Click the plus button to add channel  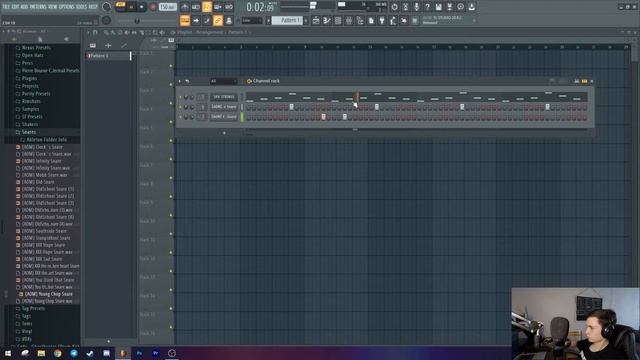(x=224, y=133)
